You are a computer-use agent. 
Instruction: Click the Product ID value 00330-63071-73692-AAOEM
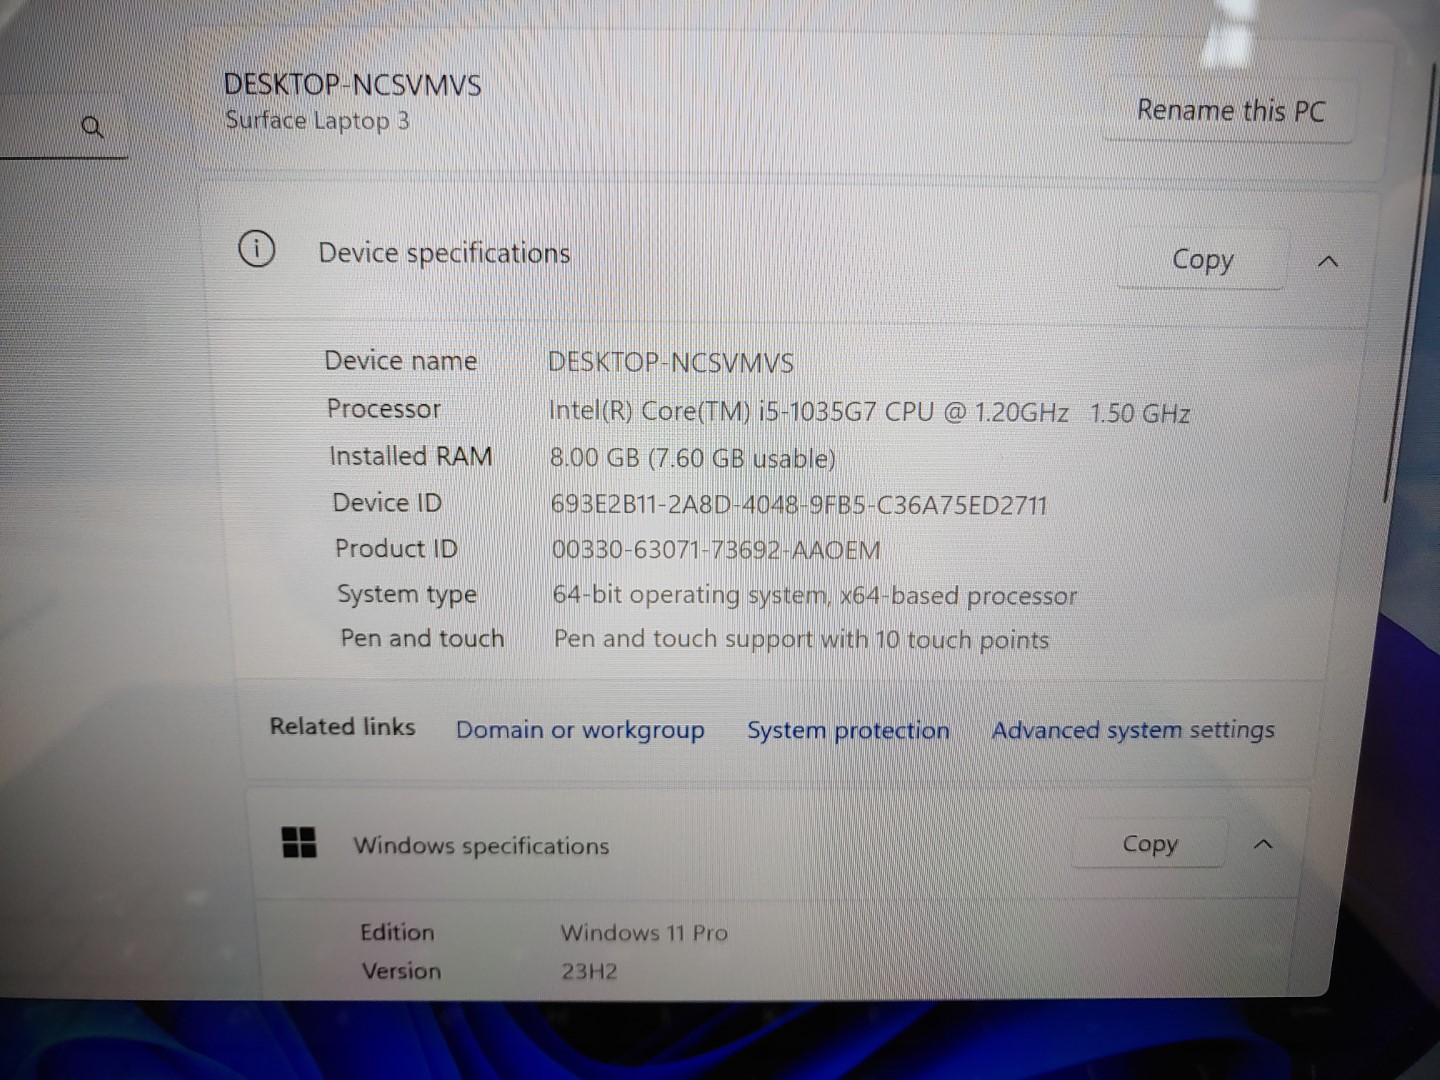click(716, 550)
